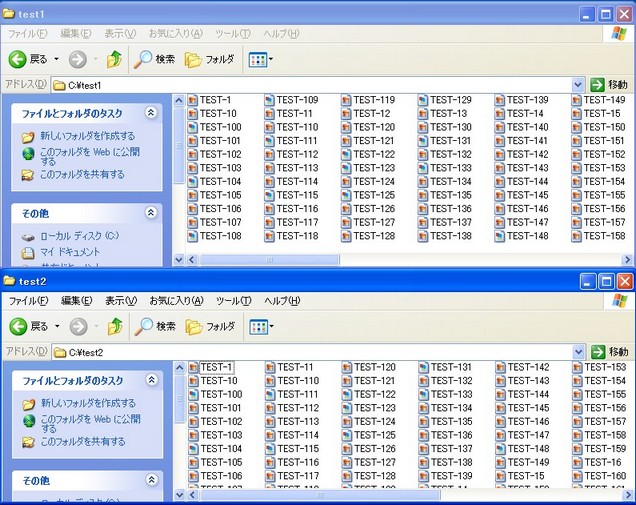Click horizontal scrollbar in test1 file list

pos(400,259)
